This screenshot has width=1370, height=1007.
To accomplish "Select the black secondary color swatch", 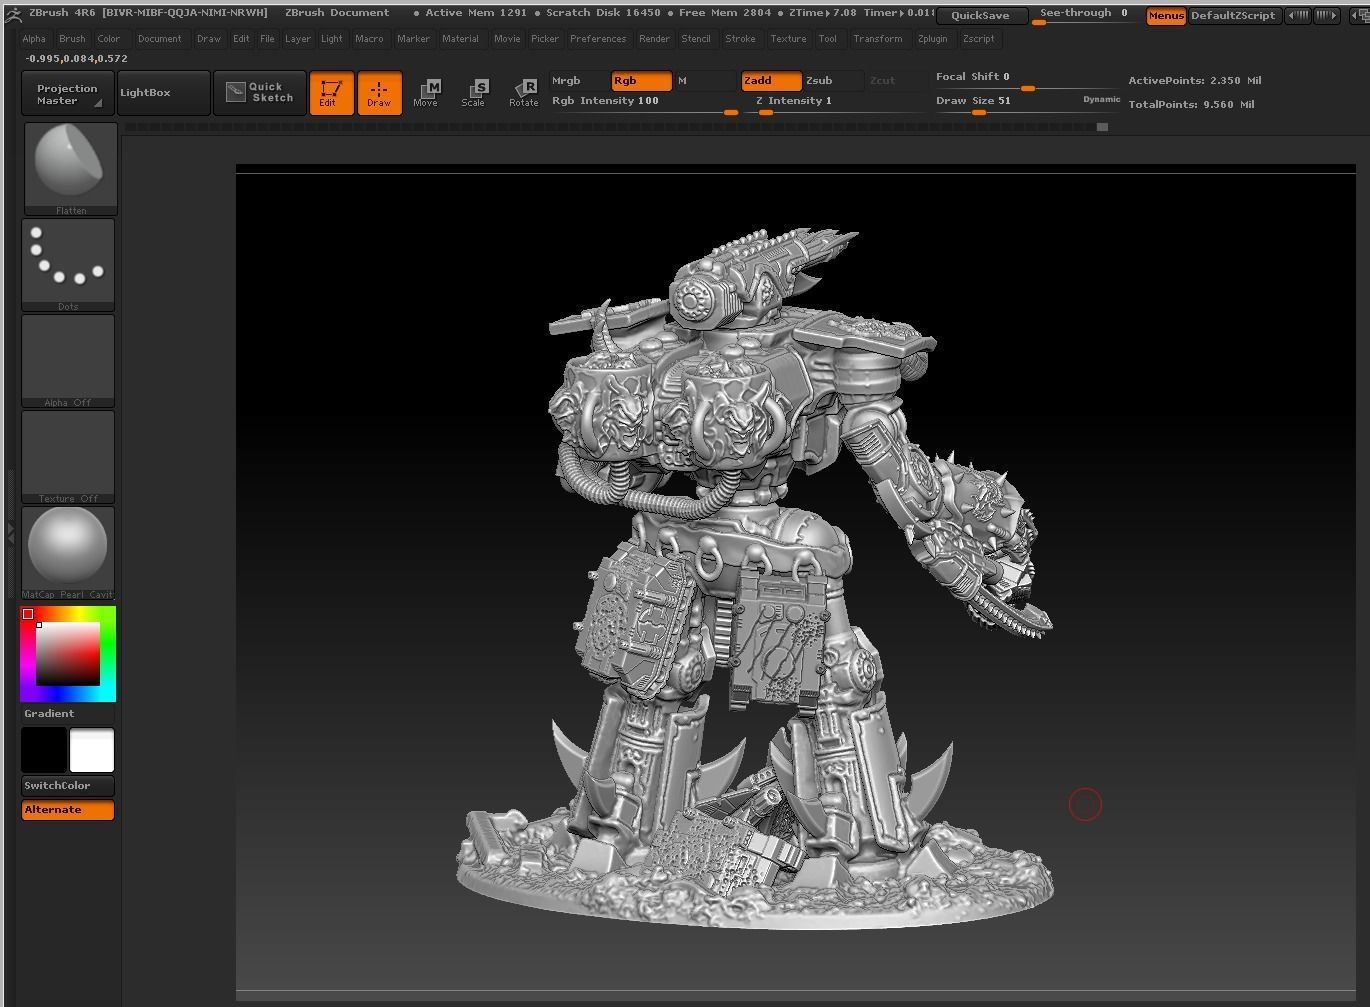I will (44, 750).
